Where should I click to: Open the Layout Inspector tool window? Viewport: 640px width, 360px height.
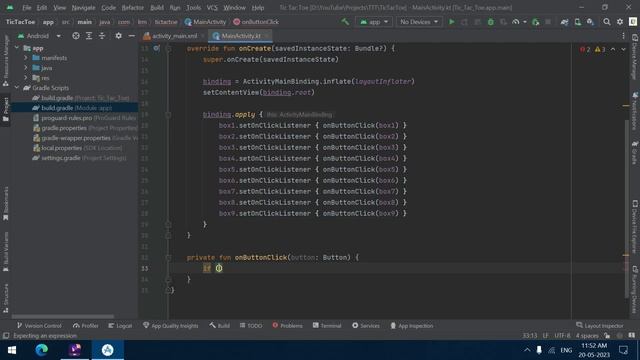click(x=600, y=326)
